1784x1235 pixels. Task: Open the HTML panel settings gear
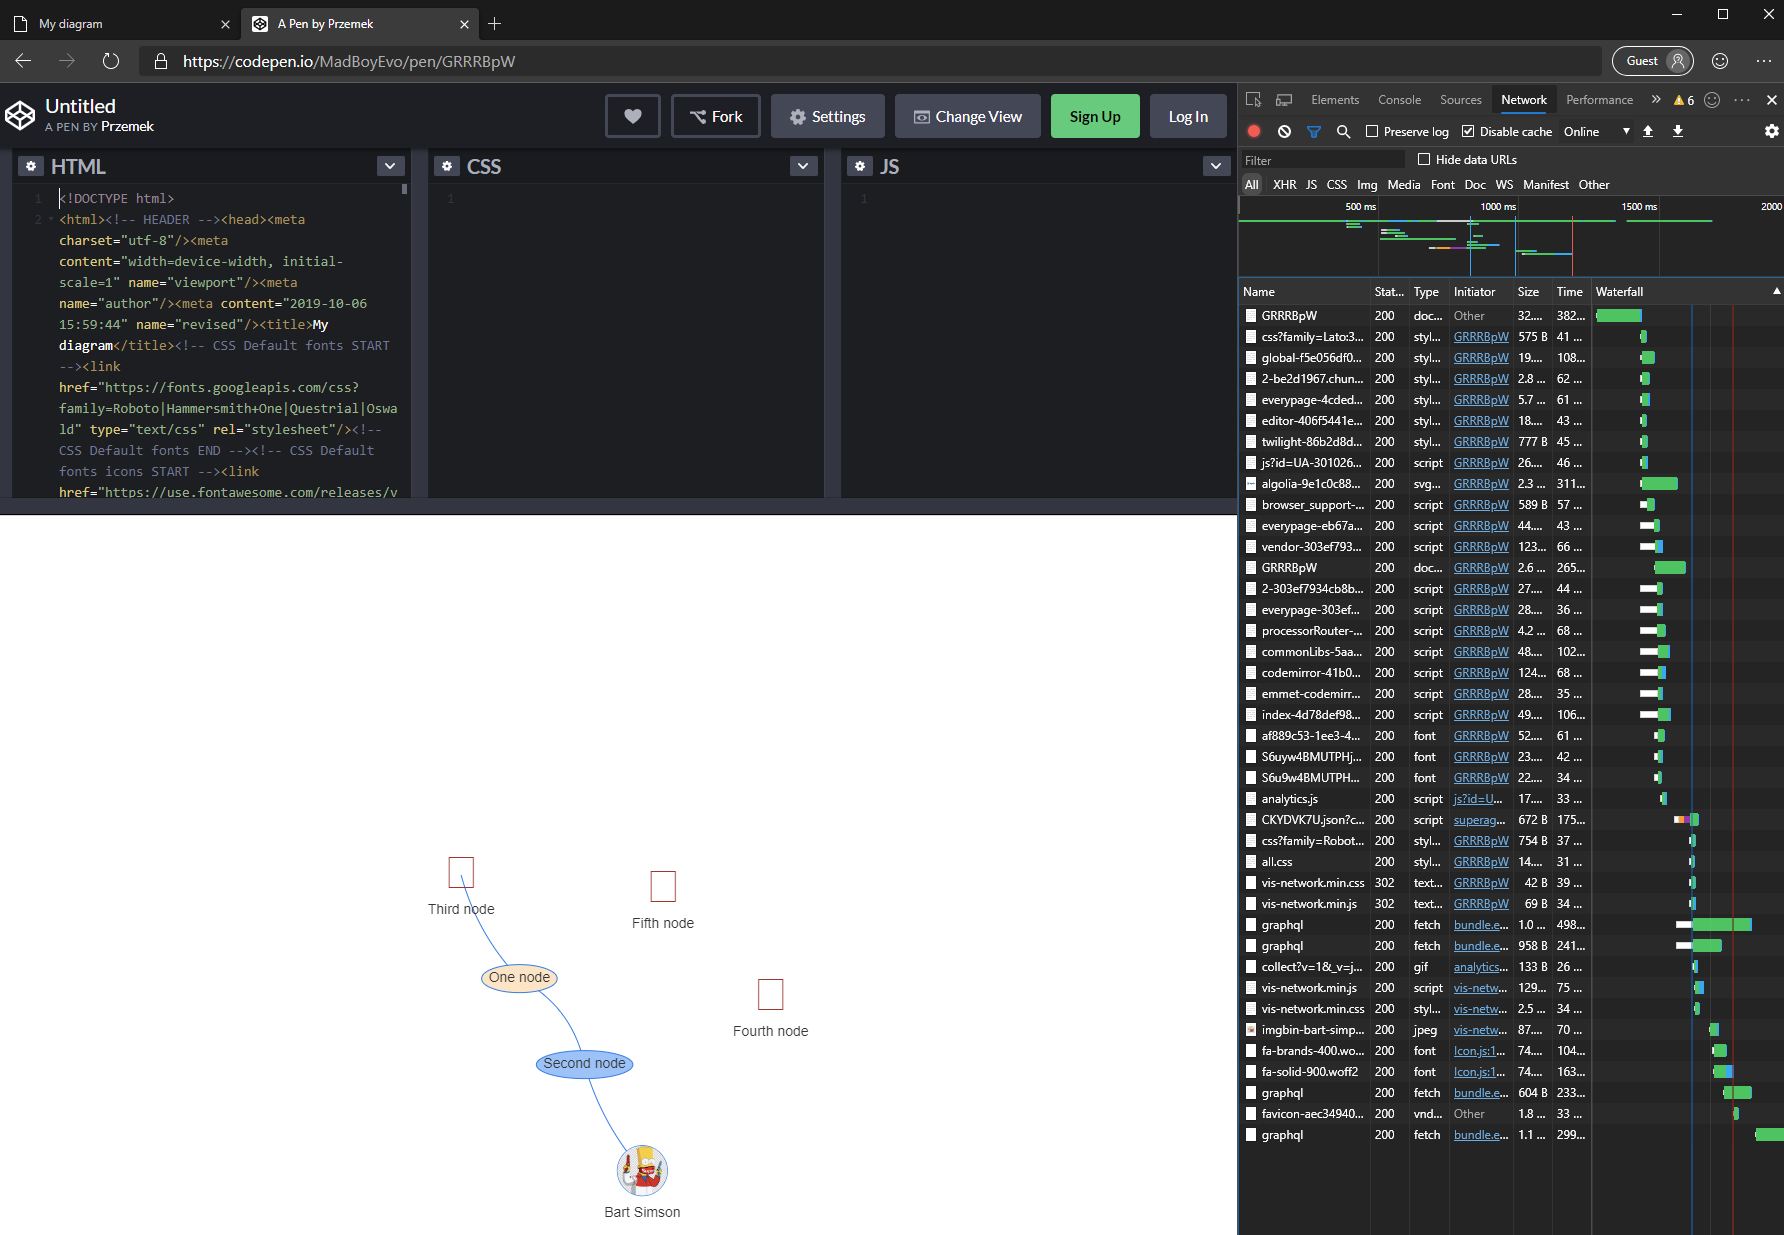(31, 165)
